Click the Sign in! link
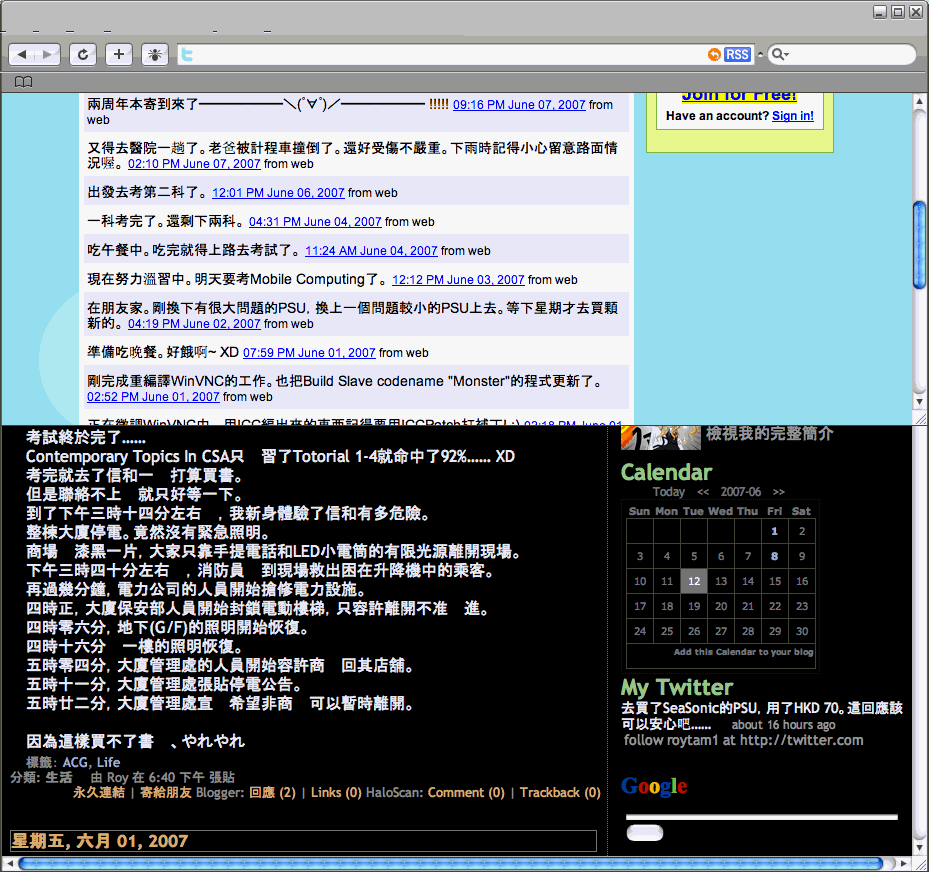 tap(792, 116)
